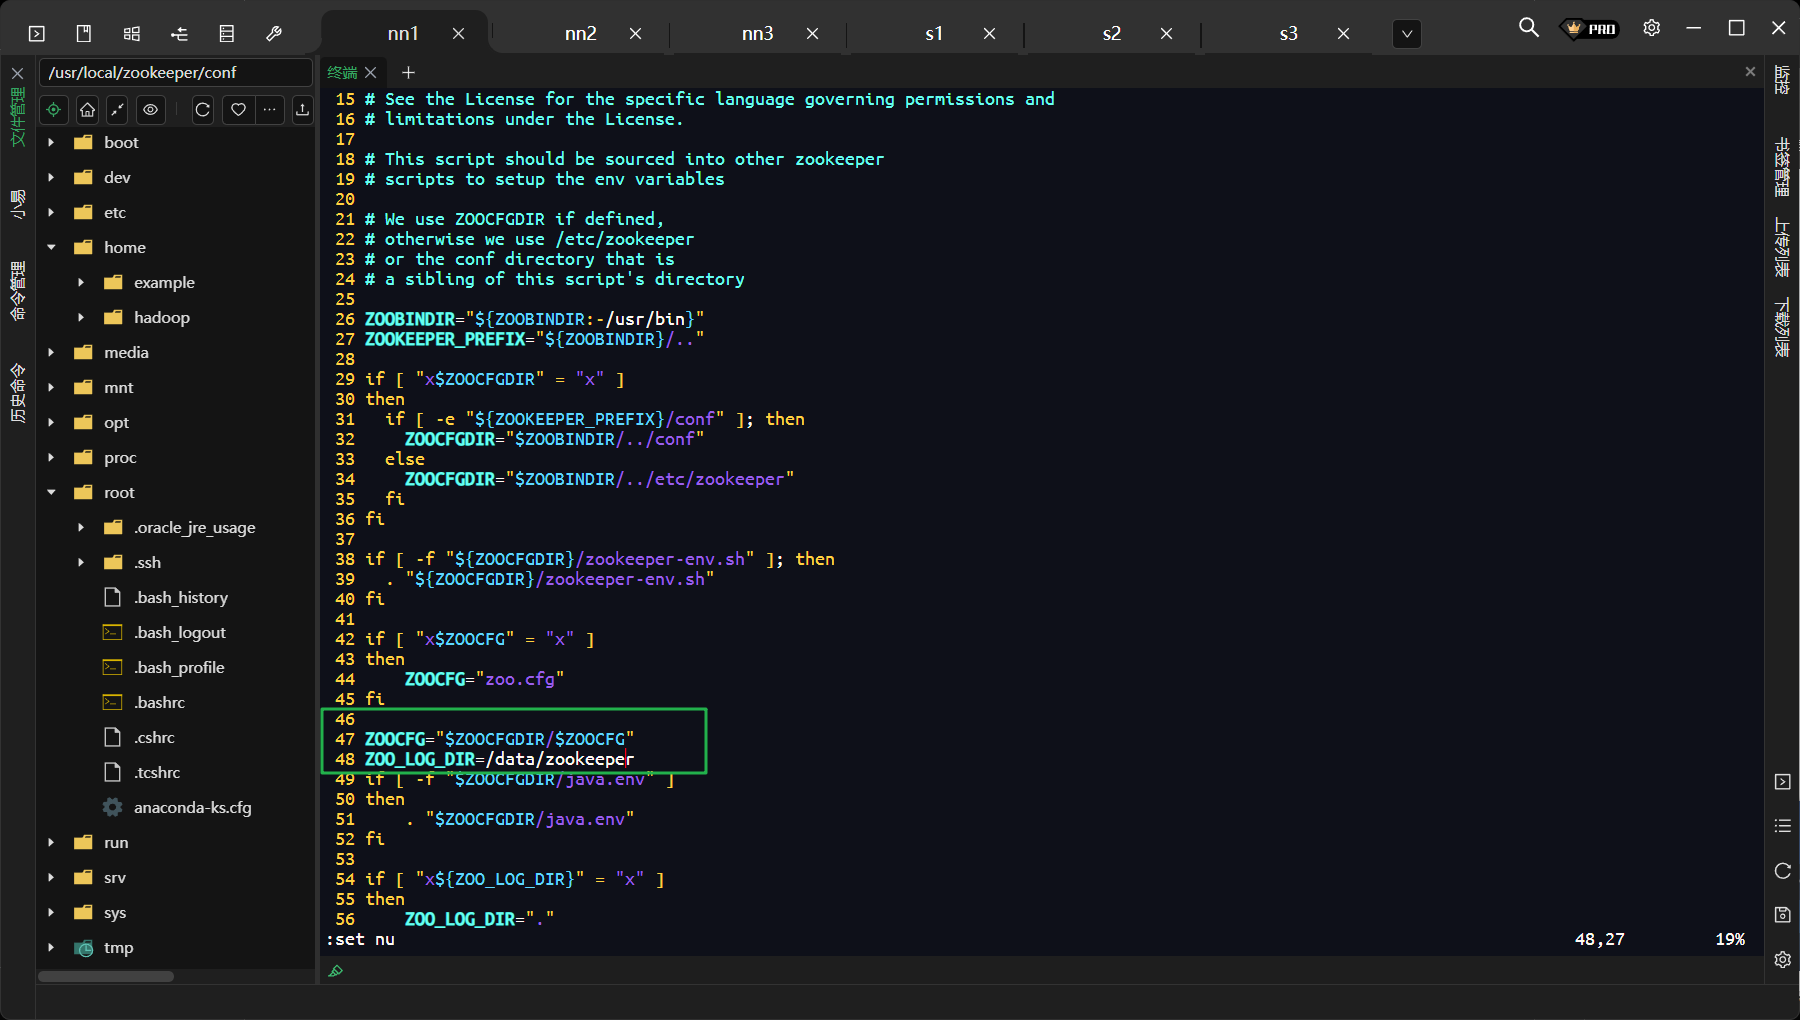Switch to the s3 session tab
This screenshot has height=1020, width=1800.
click(1287, 33)
